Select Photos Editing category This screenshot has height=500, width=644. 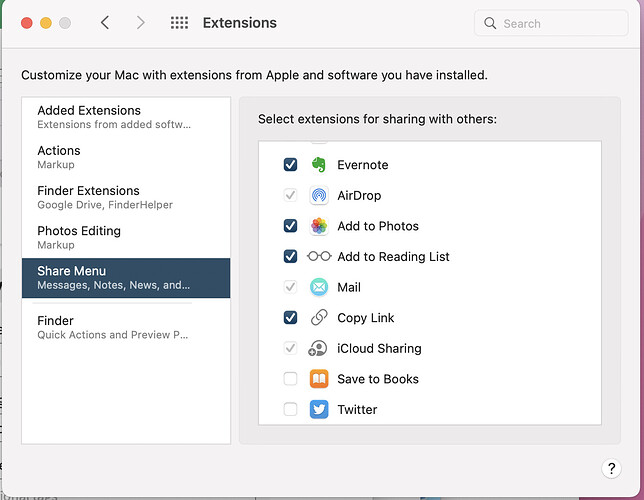tap(126, 237)
